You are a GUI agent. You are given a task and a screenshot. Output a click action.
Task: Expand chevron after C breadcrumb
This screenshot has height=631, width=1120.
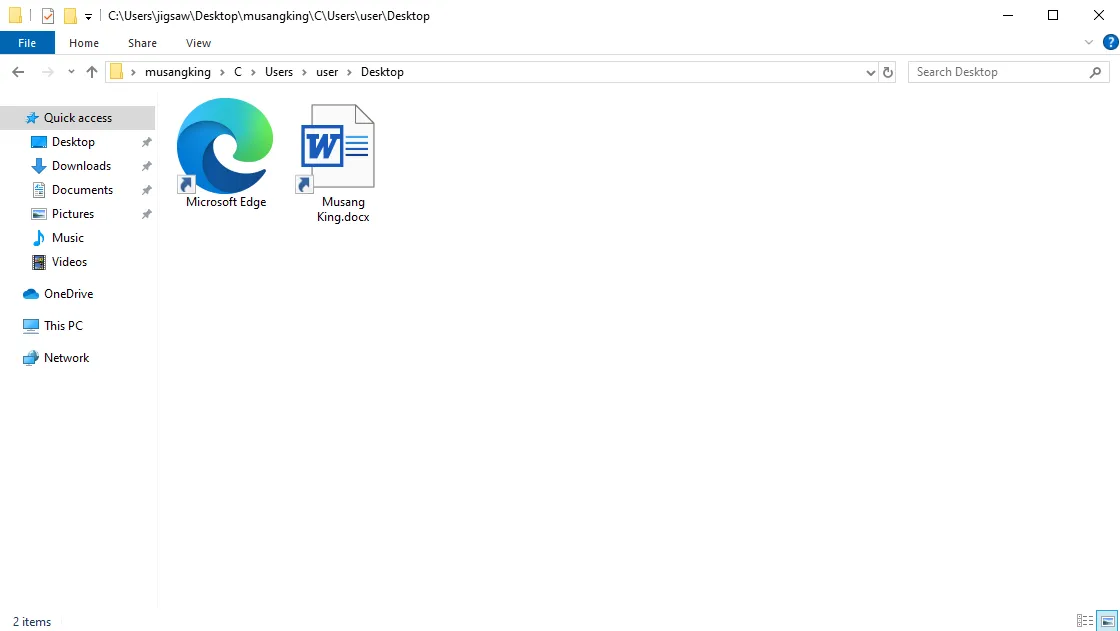tap(253, 72)
